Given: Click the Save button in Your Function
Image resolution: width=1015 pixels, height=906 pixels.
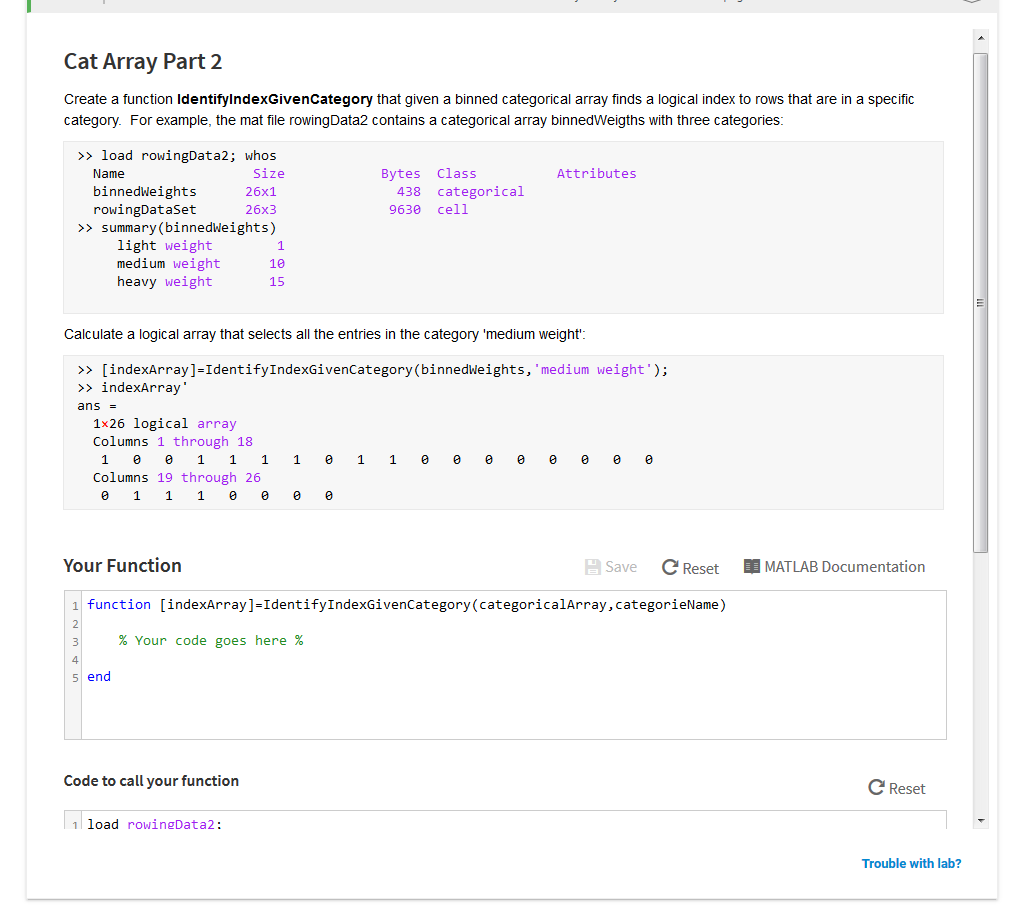Looking at the screenshot, I should [610, 568].
